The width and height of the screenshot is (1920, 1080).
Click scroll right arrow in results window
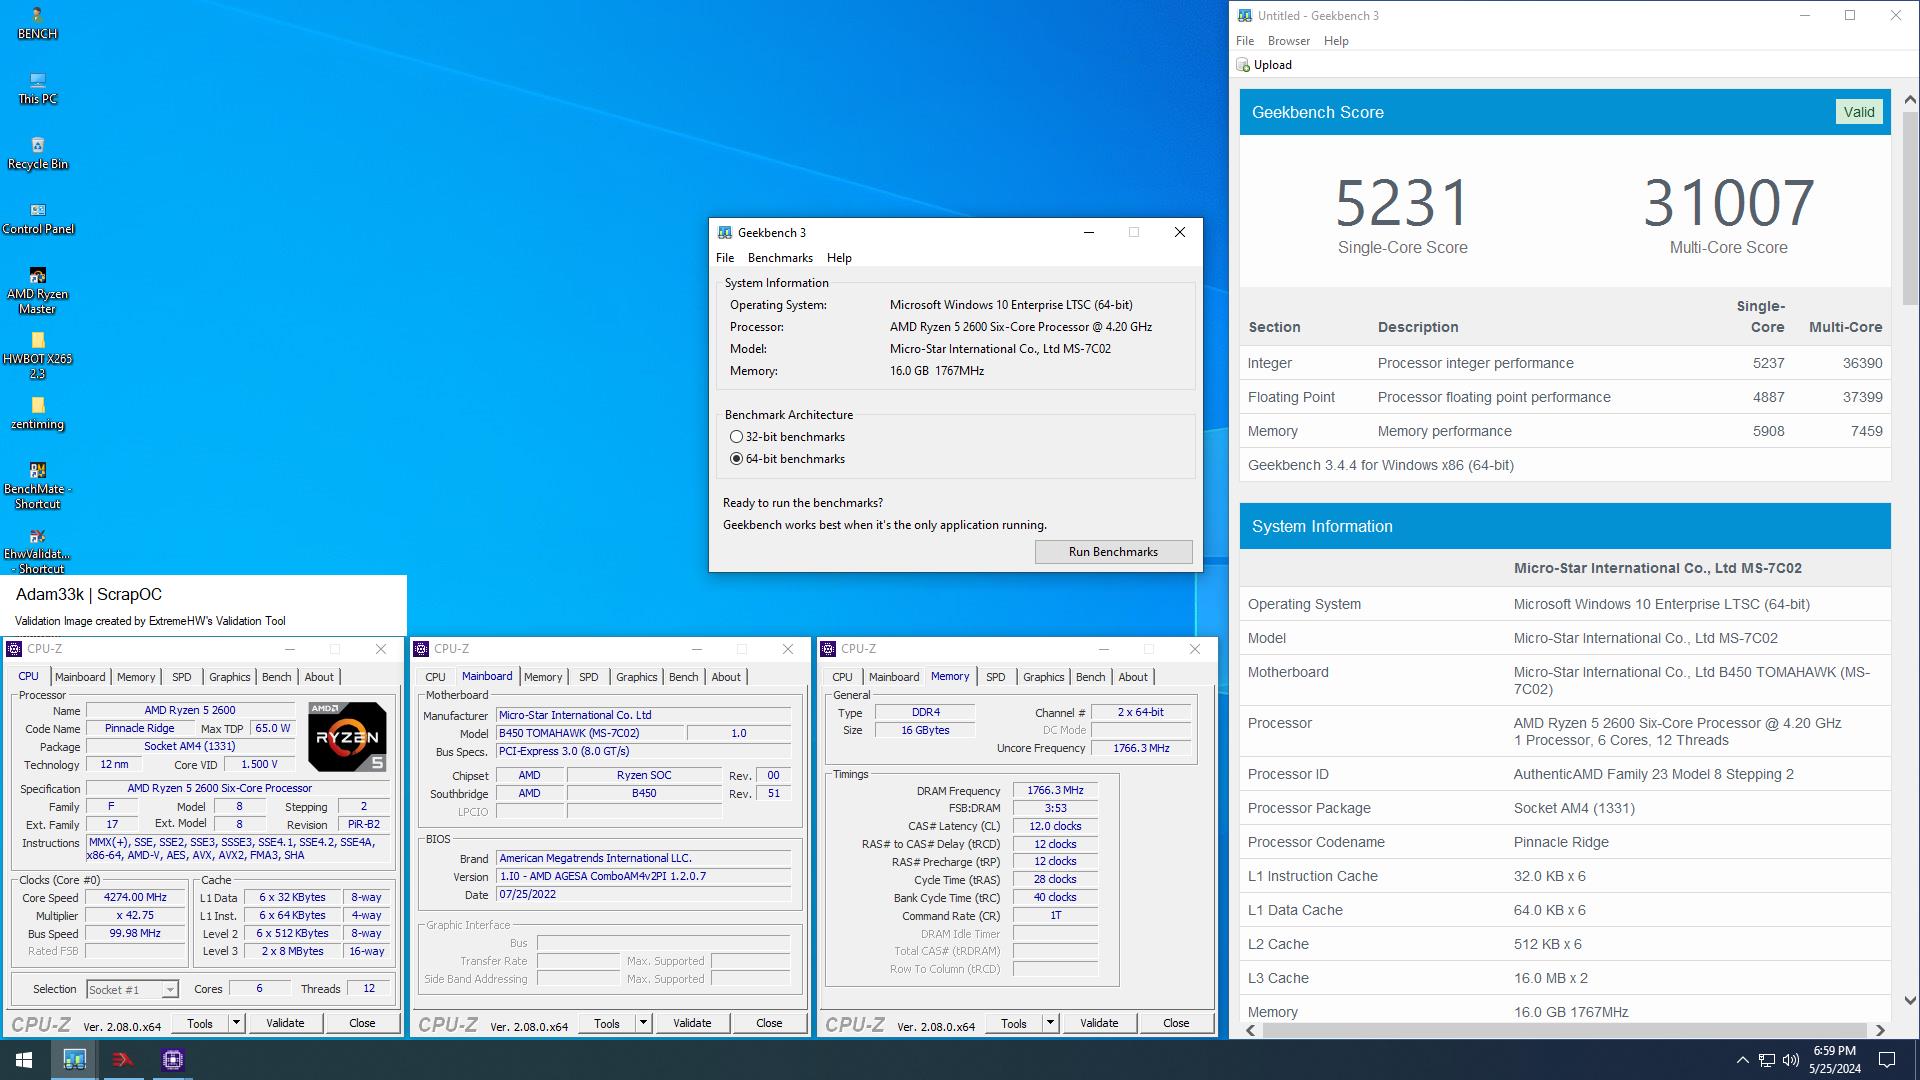[x=1880, y=1030]
